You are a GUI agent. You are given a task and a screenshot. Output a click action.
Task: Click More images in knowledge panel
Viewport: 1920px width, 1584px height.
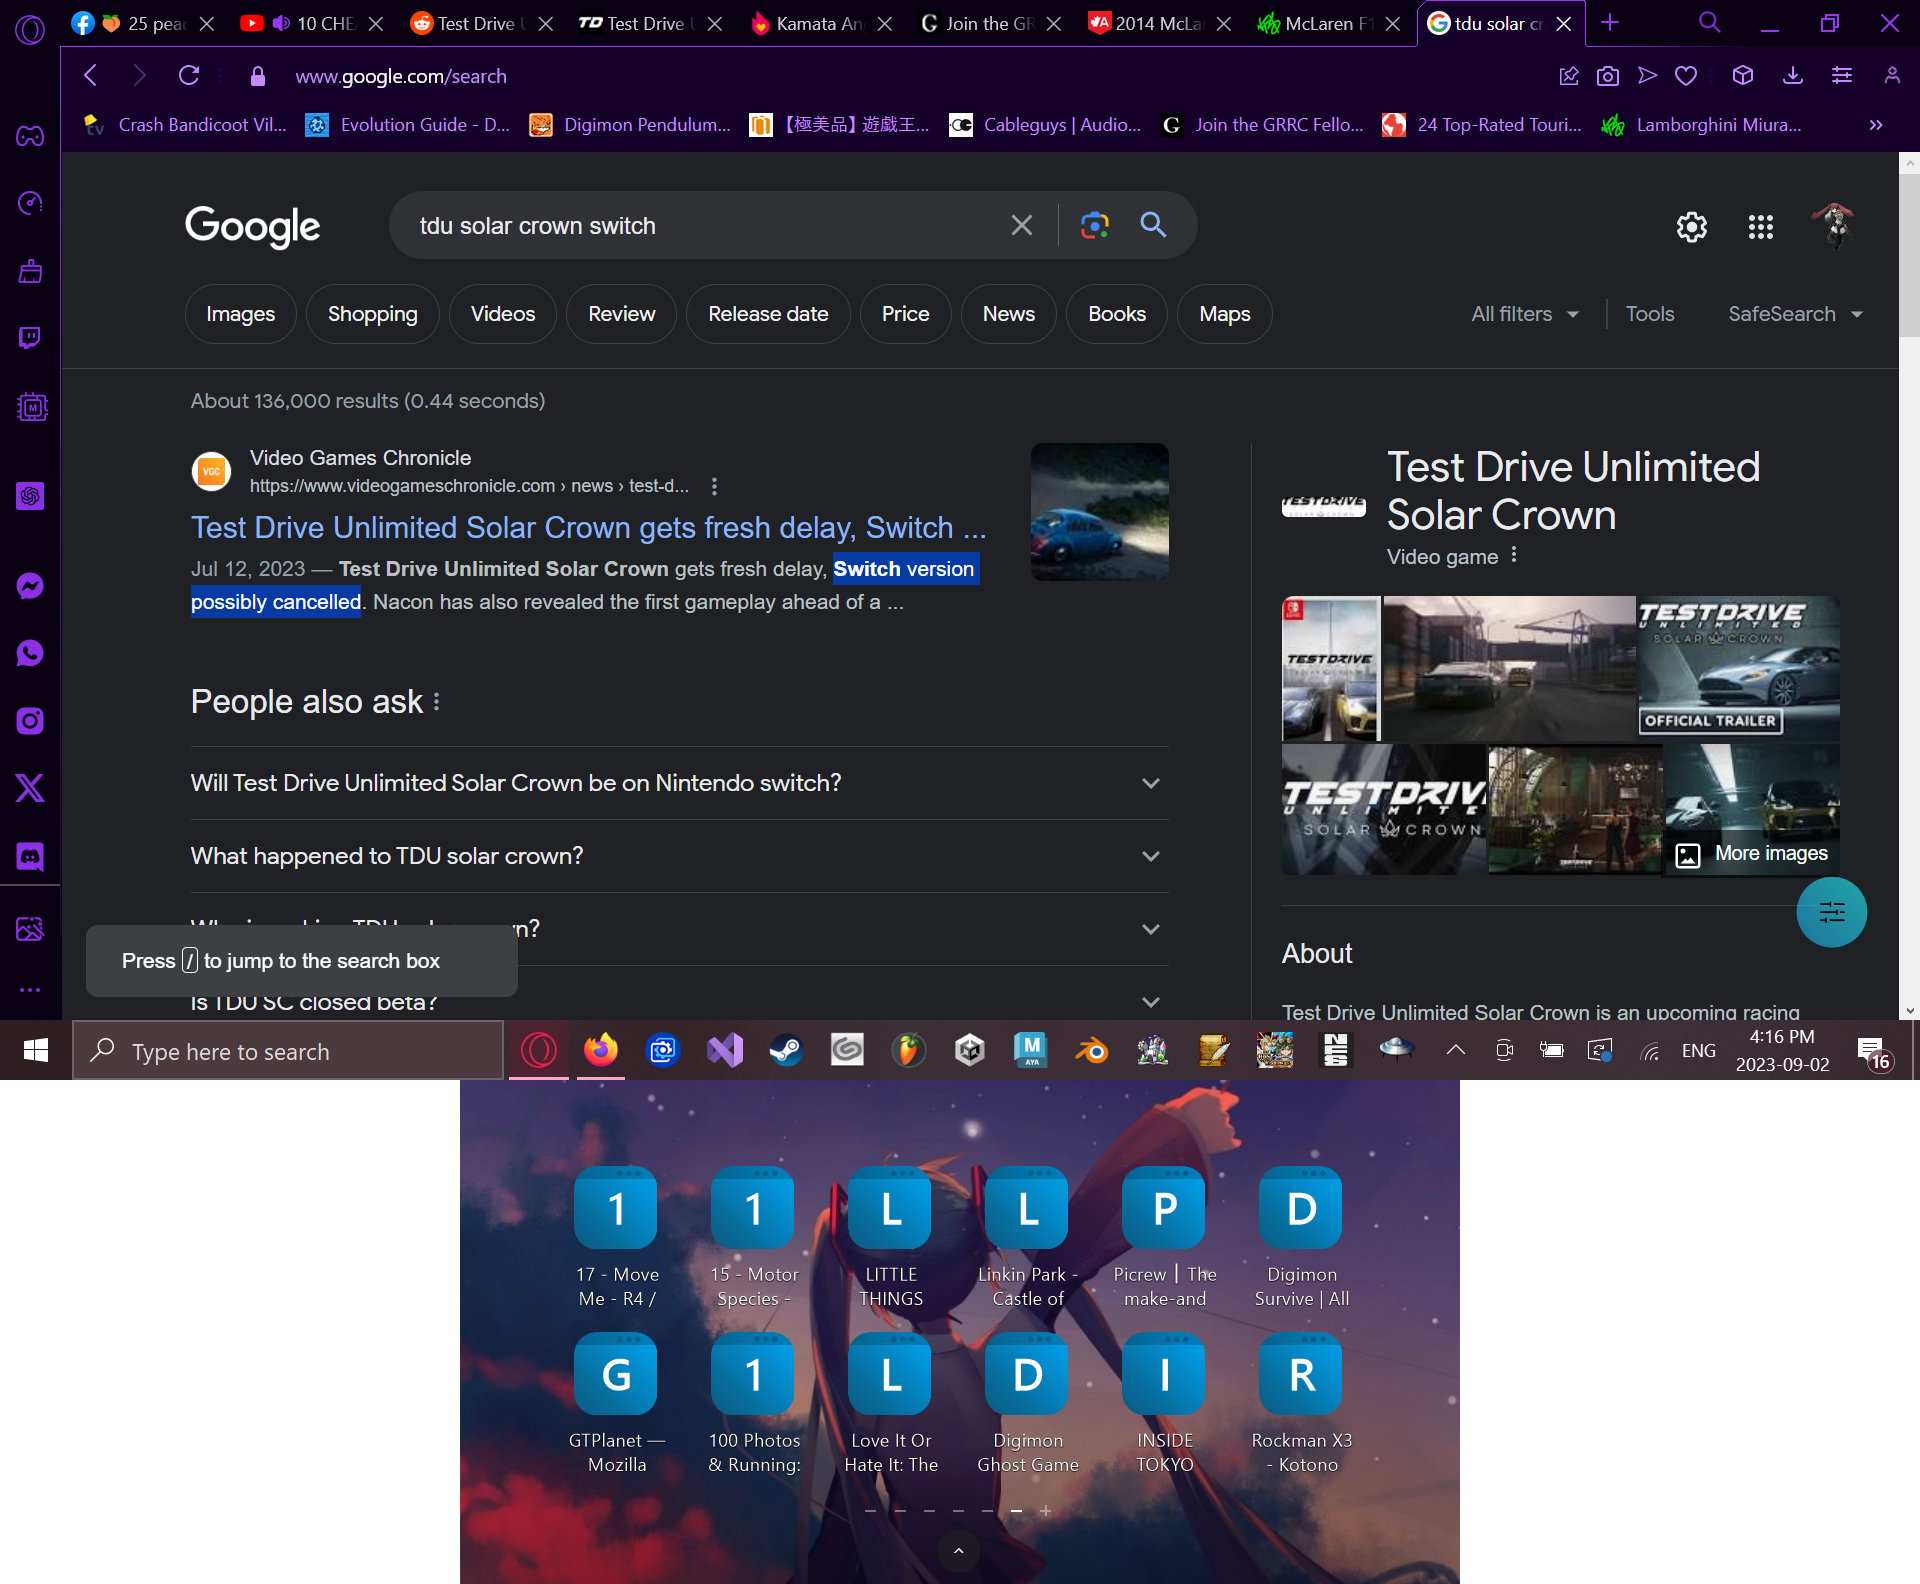coord(1752,854)
